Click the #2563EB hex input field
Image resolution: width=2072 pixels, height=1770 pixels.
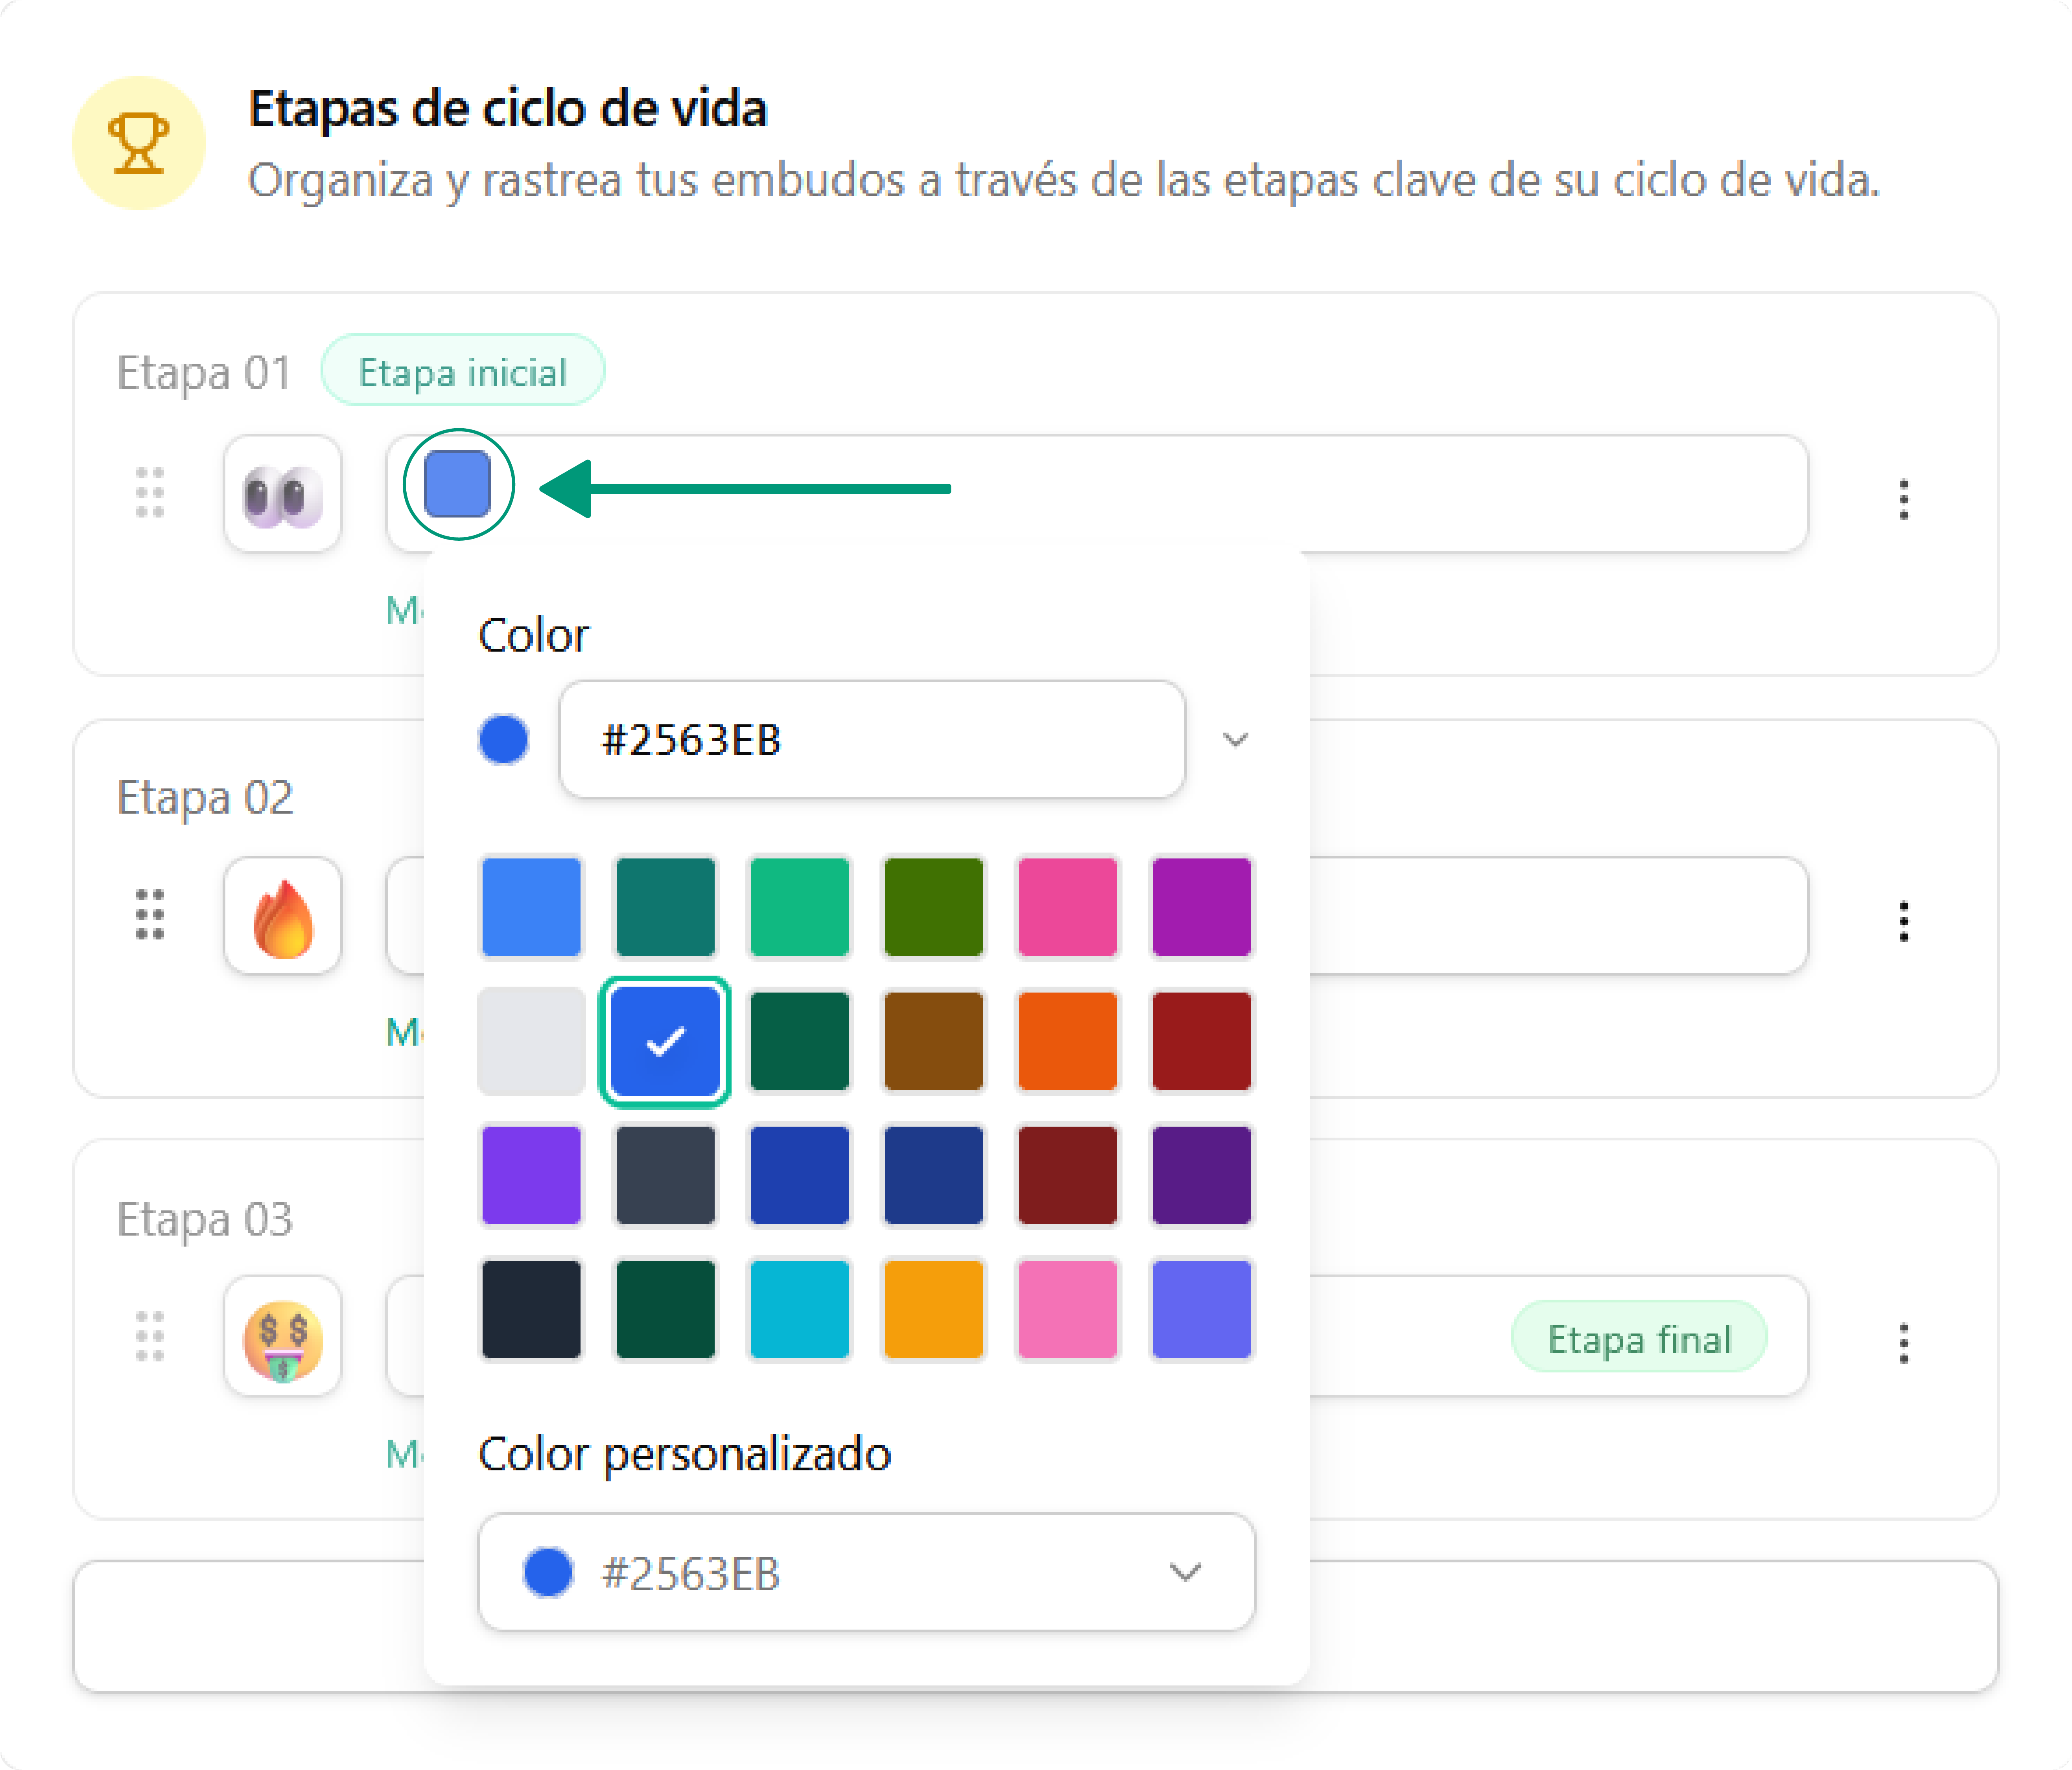click(872, 740)
